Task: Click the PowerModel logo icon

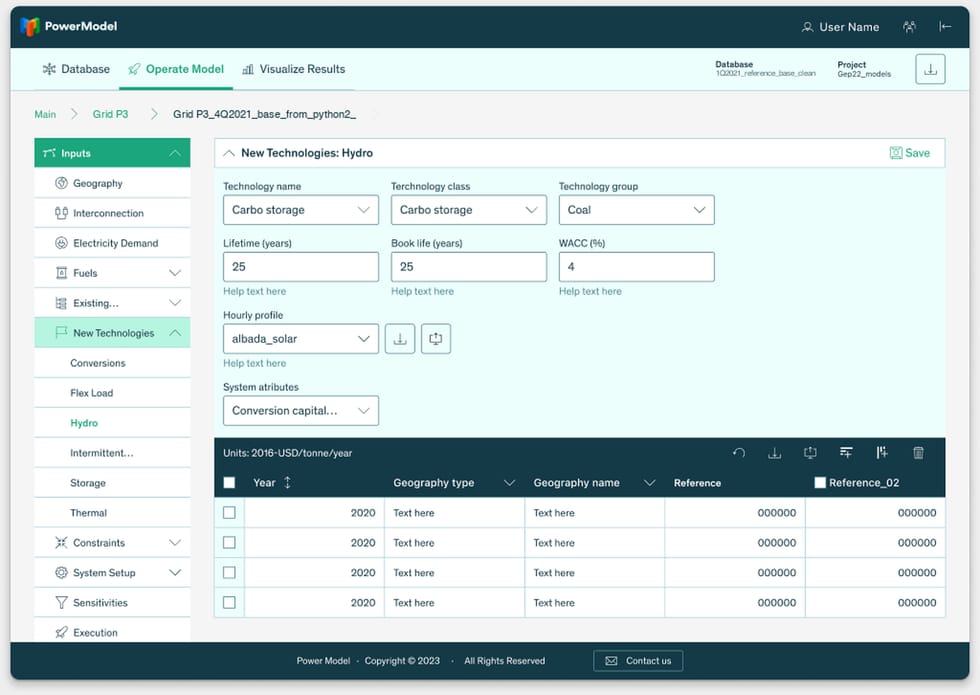Action: pyautogui.click(x=29, y=26)
